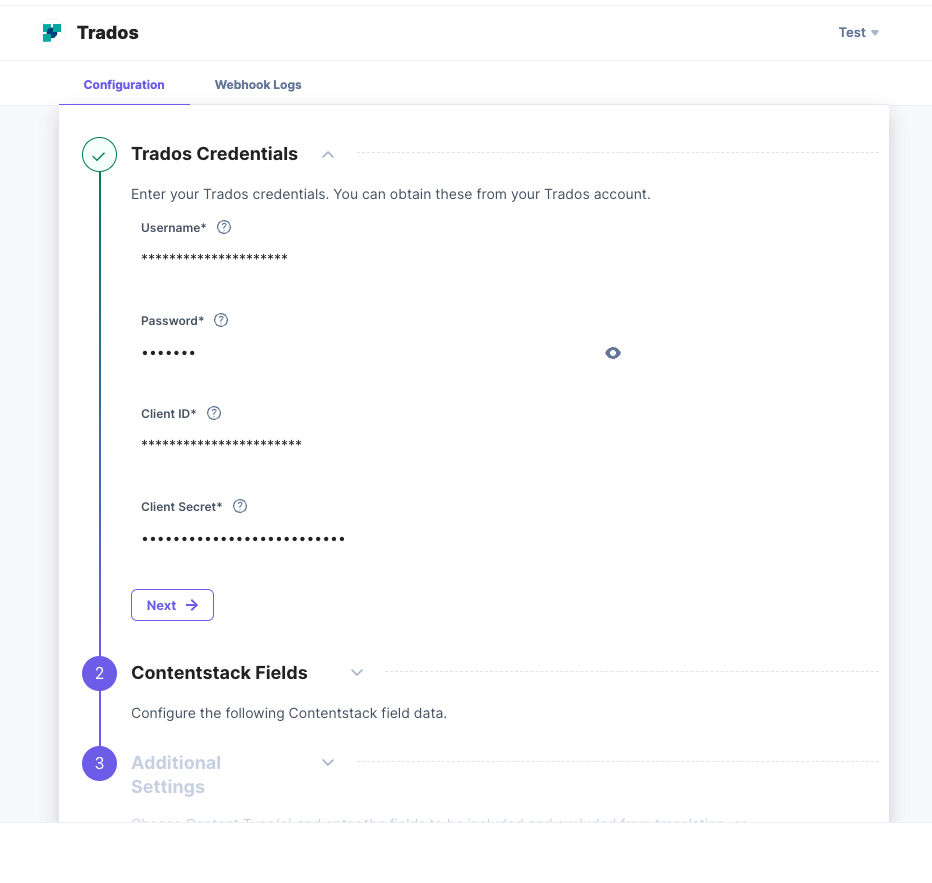Click the Password help question-mark icon
This screenshot has height=883, width=932.
click(221, 320)
